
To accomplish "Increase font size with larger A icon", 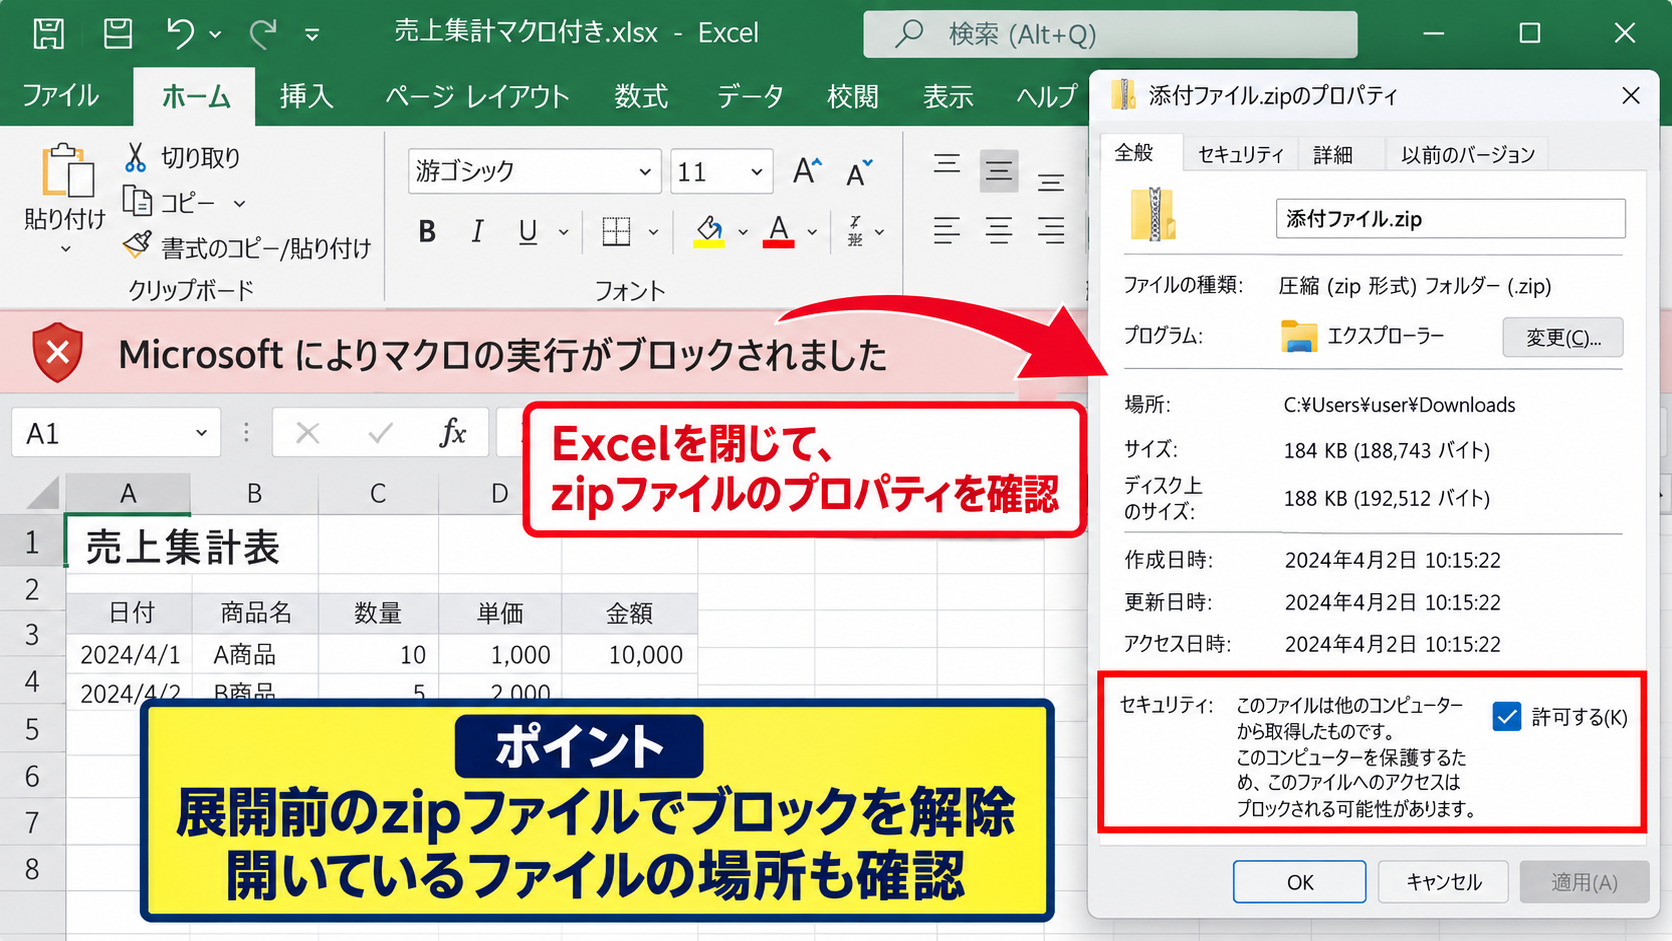I will pos(806,172).
